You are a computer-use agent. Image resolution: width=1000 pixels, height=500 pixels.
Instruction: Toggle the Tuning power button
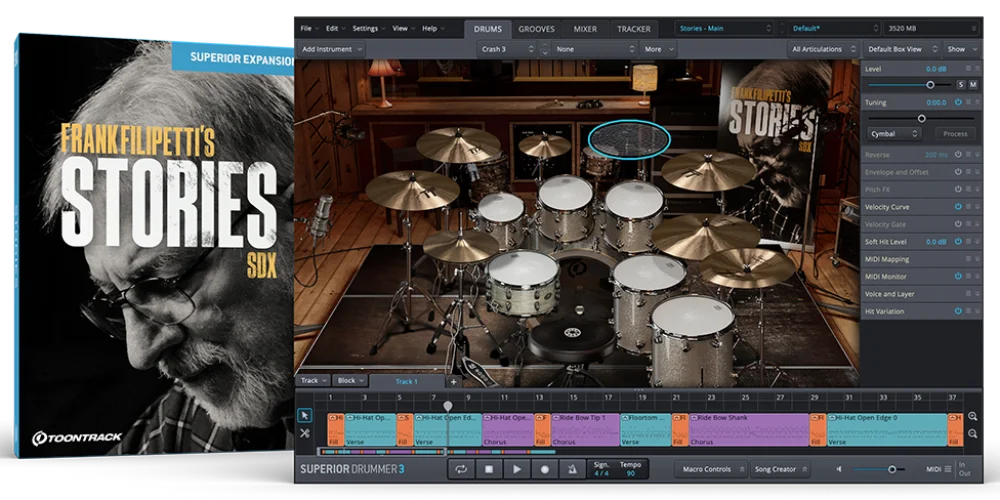pyautogui.click(x=958, y=102)
